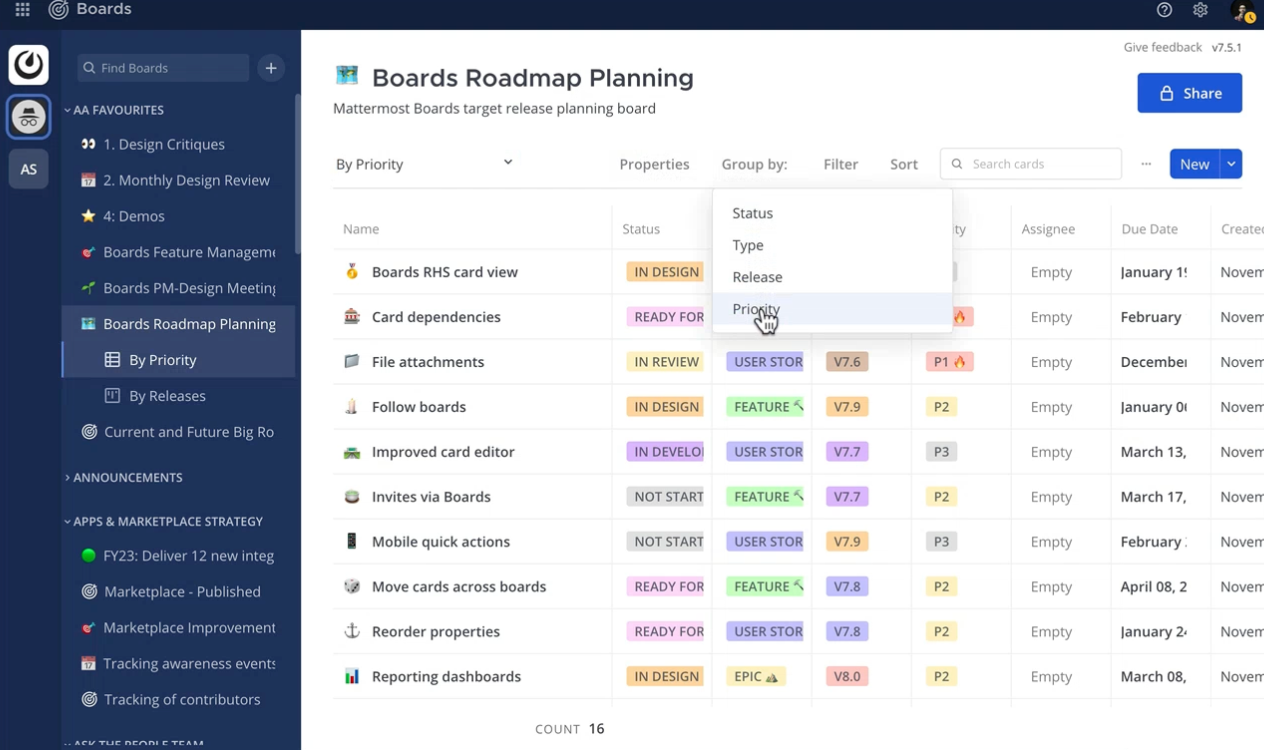
Task: Click the Search cards field
Action: pos(1031,164)
